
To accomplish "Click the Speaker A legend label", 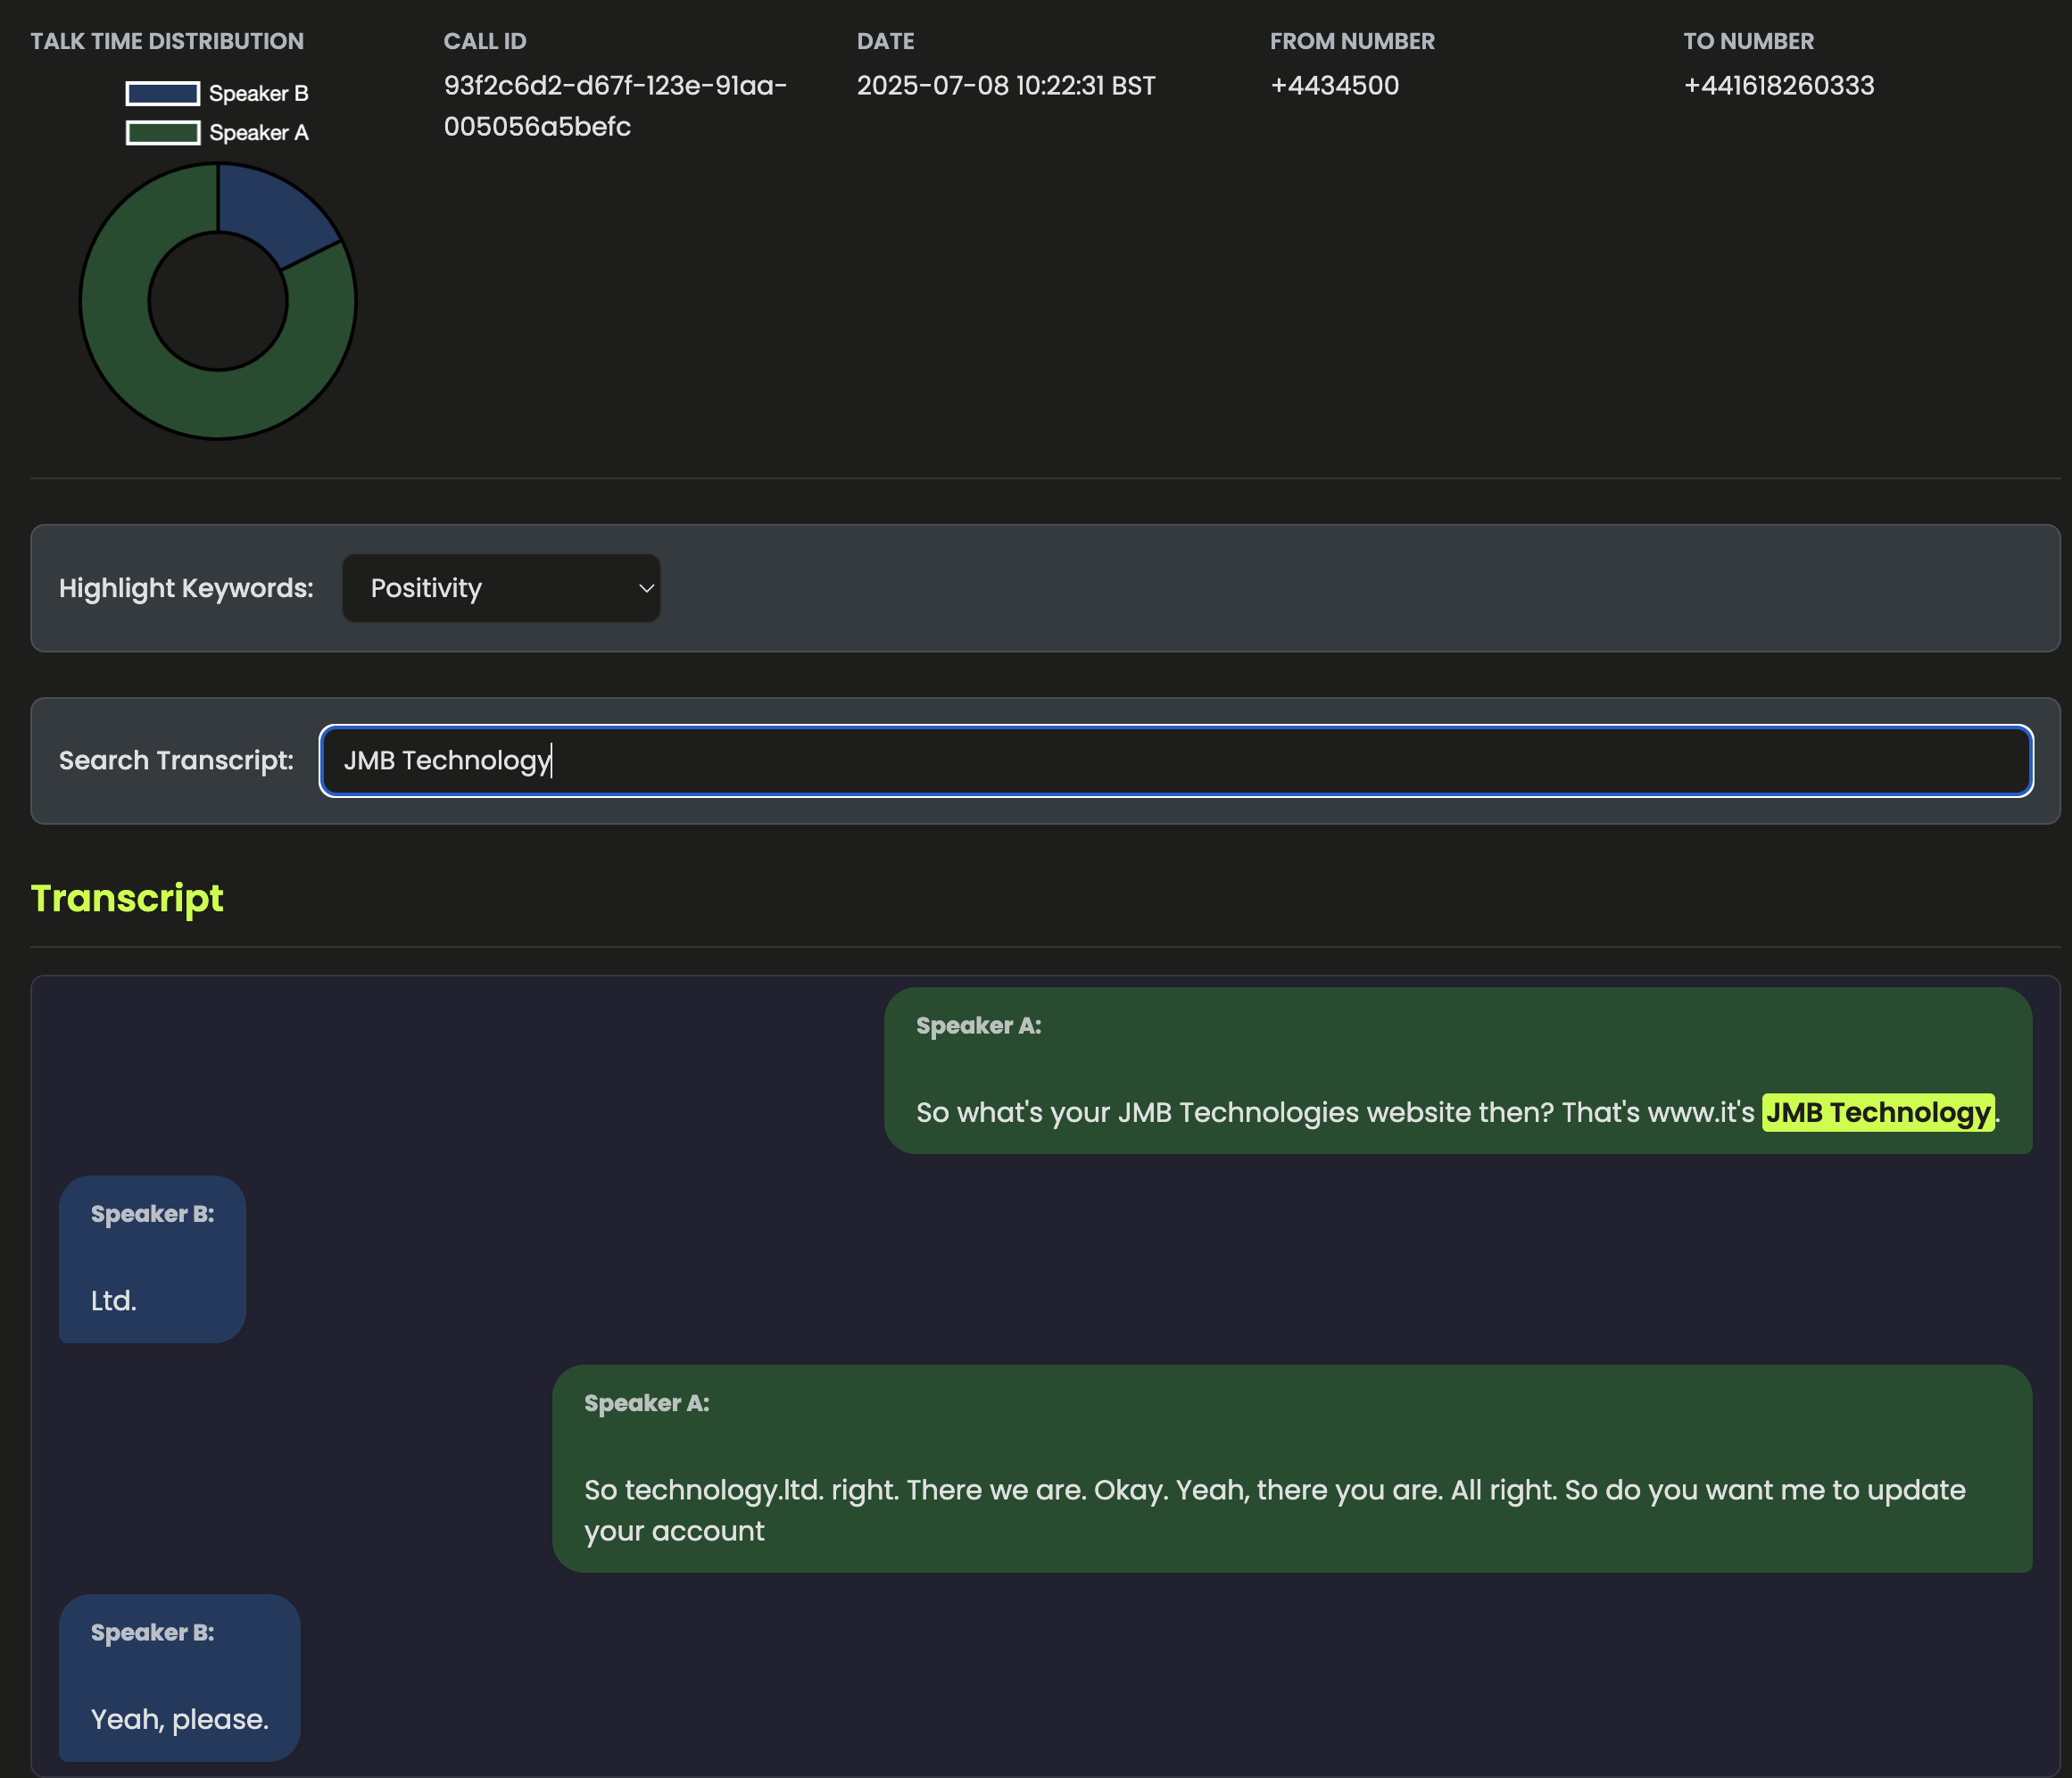I will pos(259,133).
